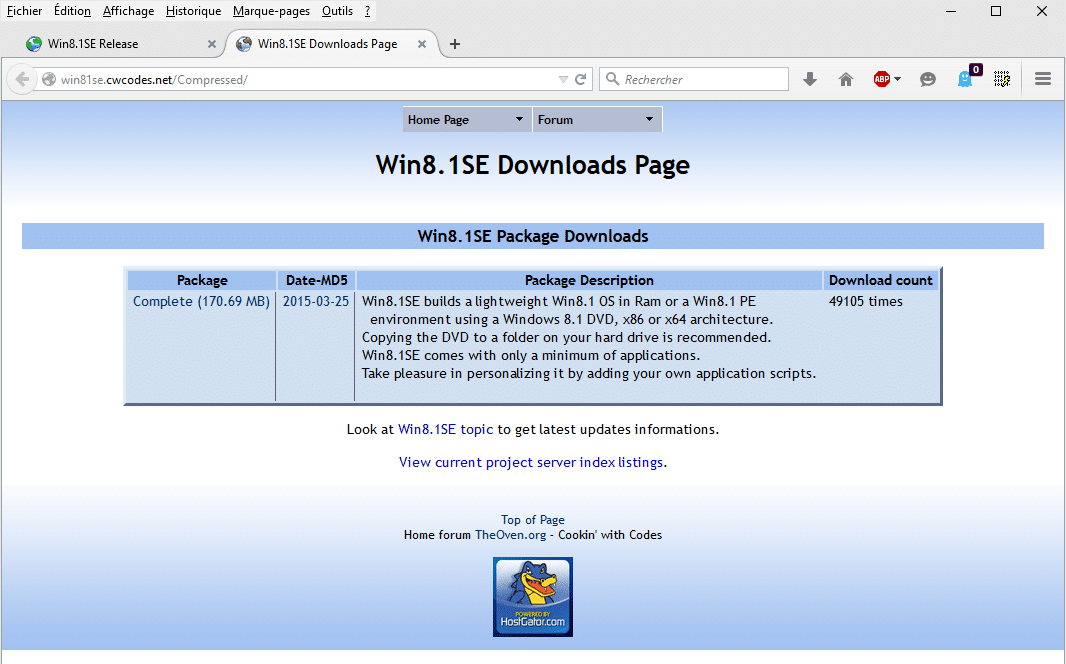View current project server index listings link

coord(531,462)
